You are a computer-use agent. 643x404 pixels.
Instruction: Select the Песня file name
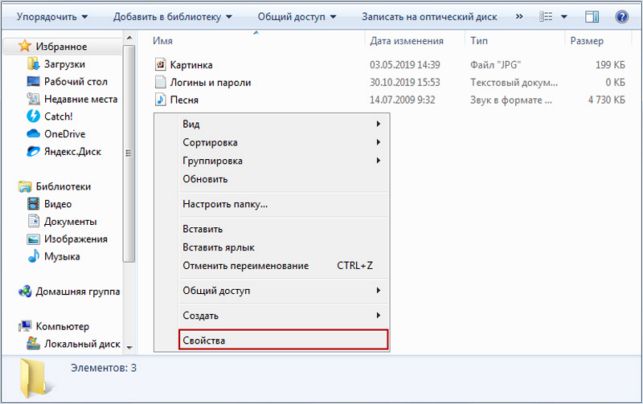click(184, 100)
